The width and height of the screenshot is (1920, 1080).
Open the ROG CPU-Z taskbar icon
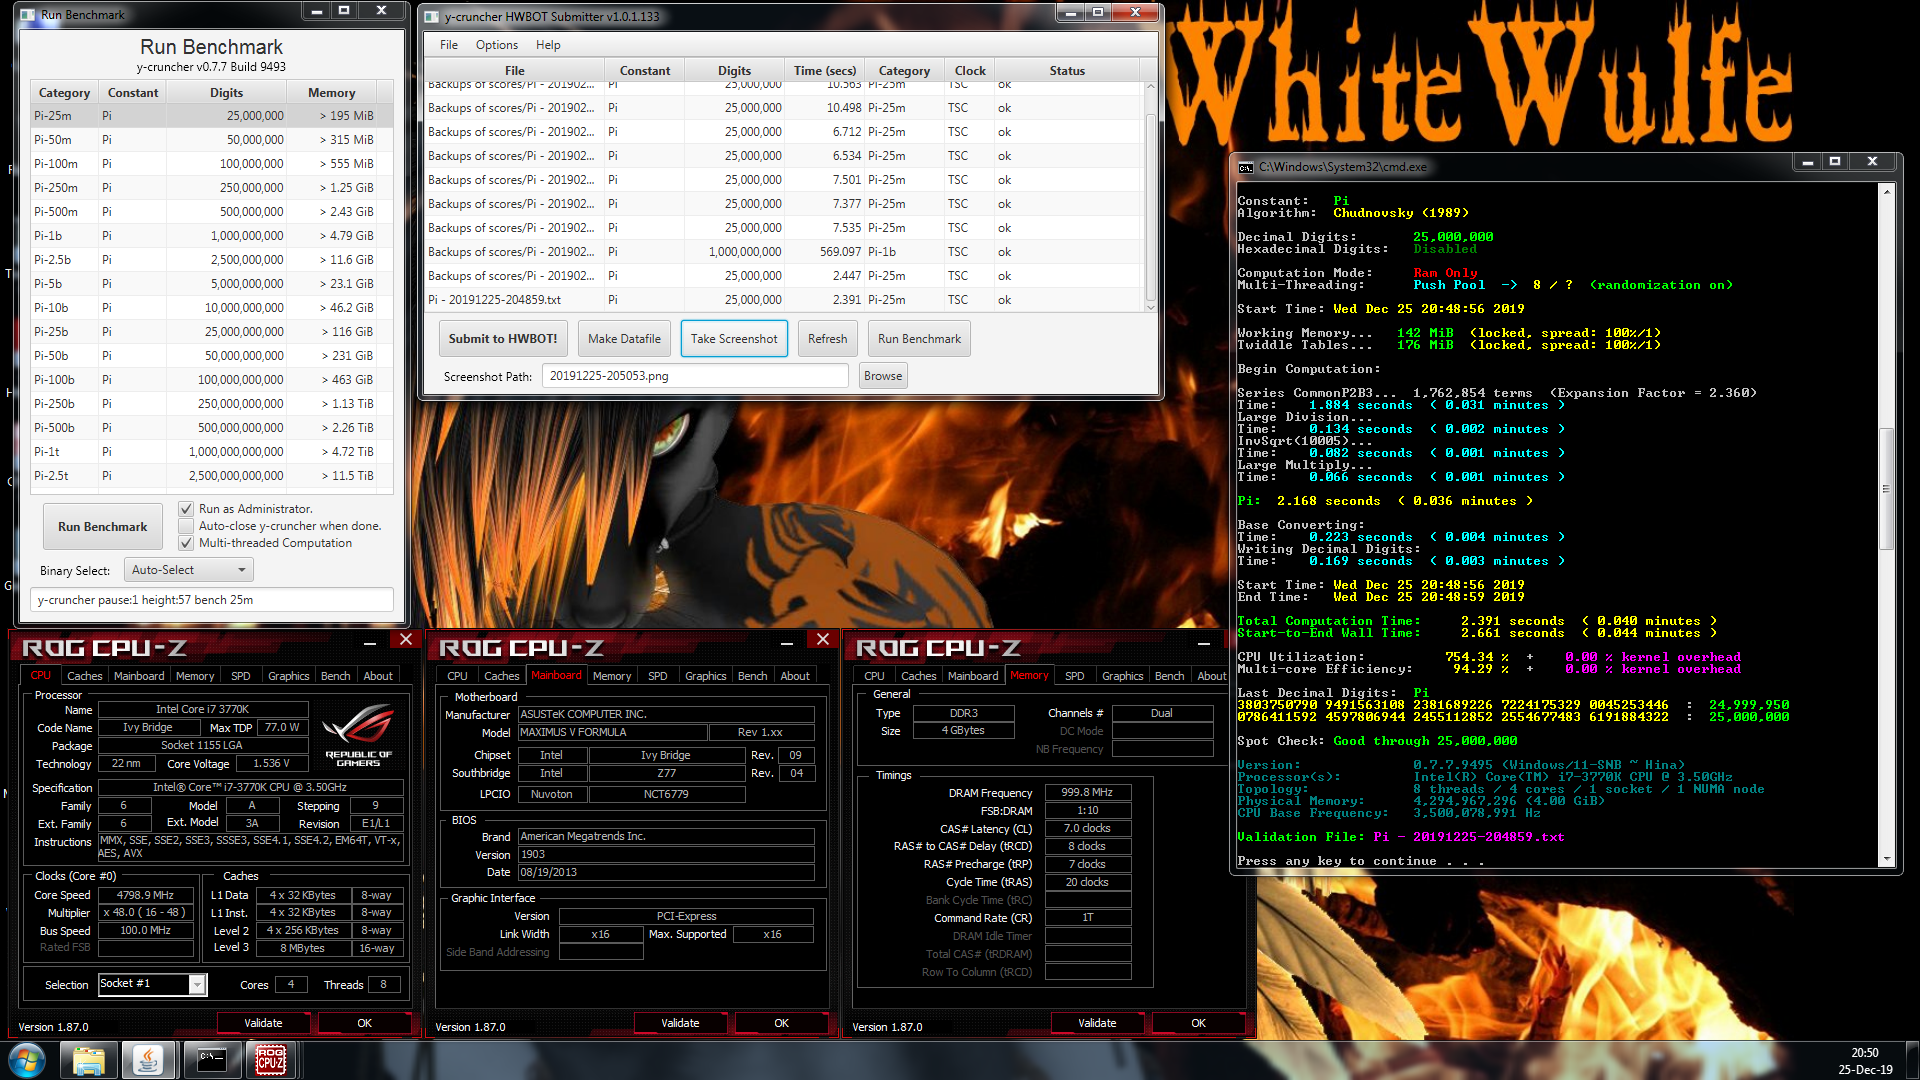(x=271, y=1060)
